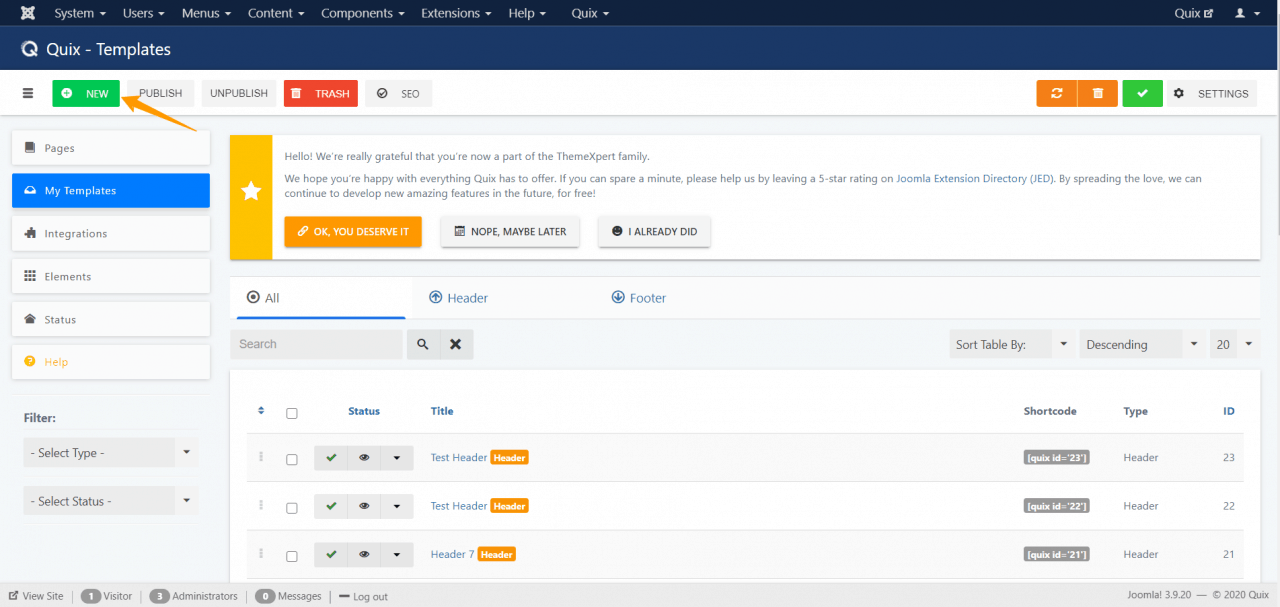This screenshot has height=607, width=1280.
Task: Open Elements in the sidebar
Action: coord(111,276)
